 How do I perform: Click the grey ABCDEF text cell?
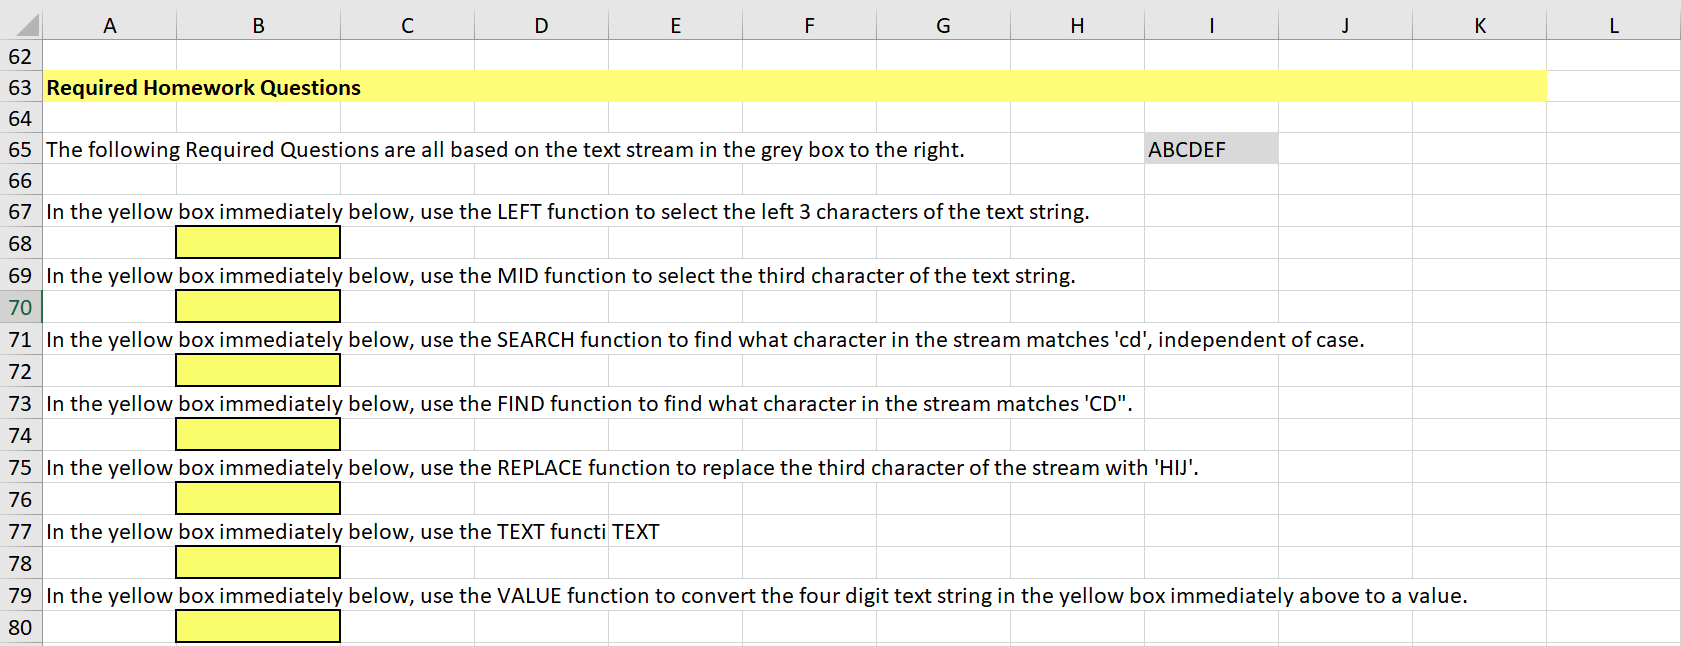pos(1211,149)
